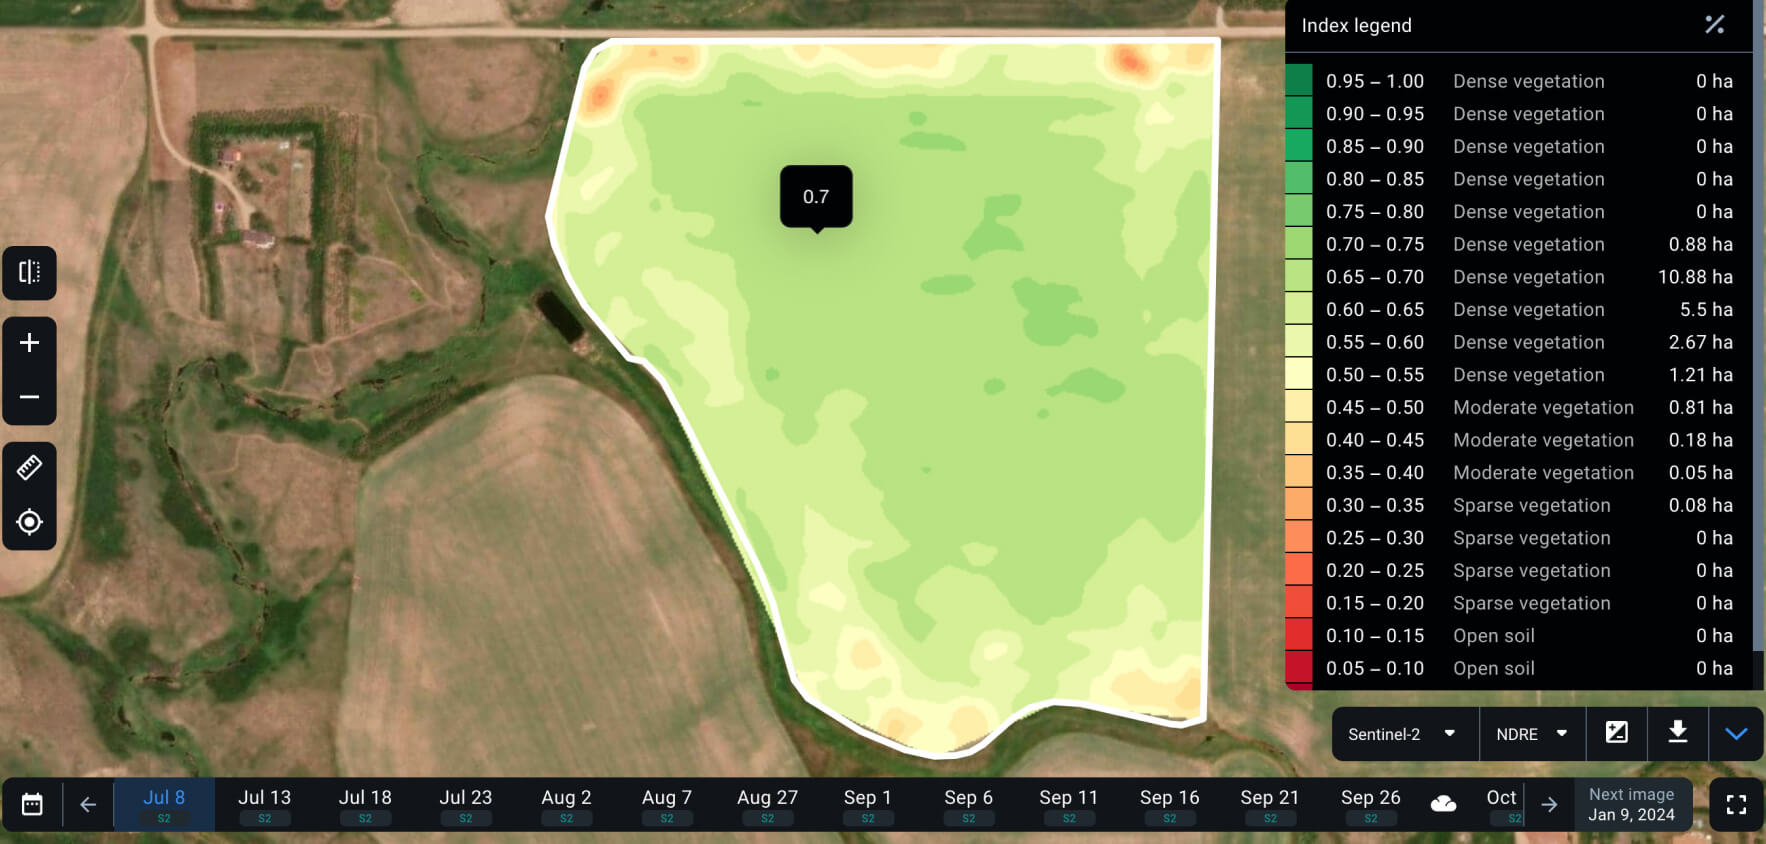Viewport: 1766px width, 844px height.
Task: Click the 0.25 – 0.30 Sparse vegetation label
Action: (x=1531, y=538)
